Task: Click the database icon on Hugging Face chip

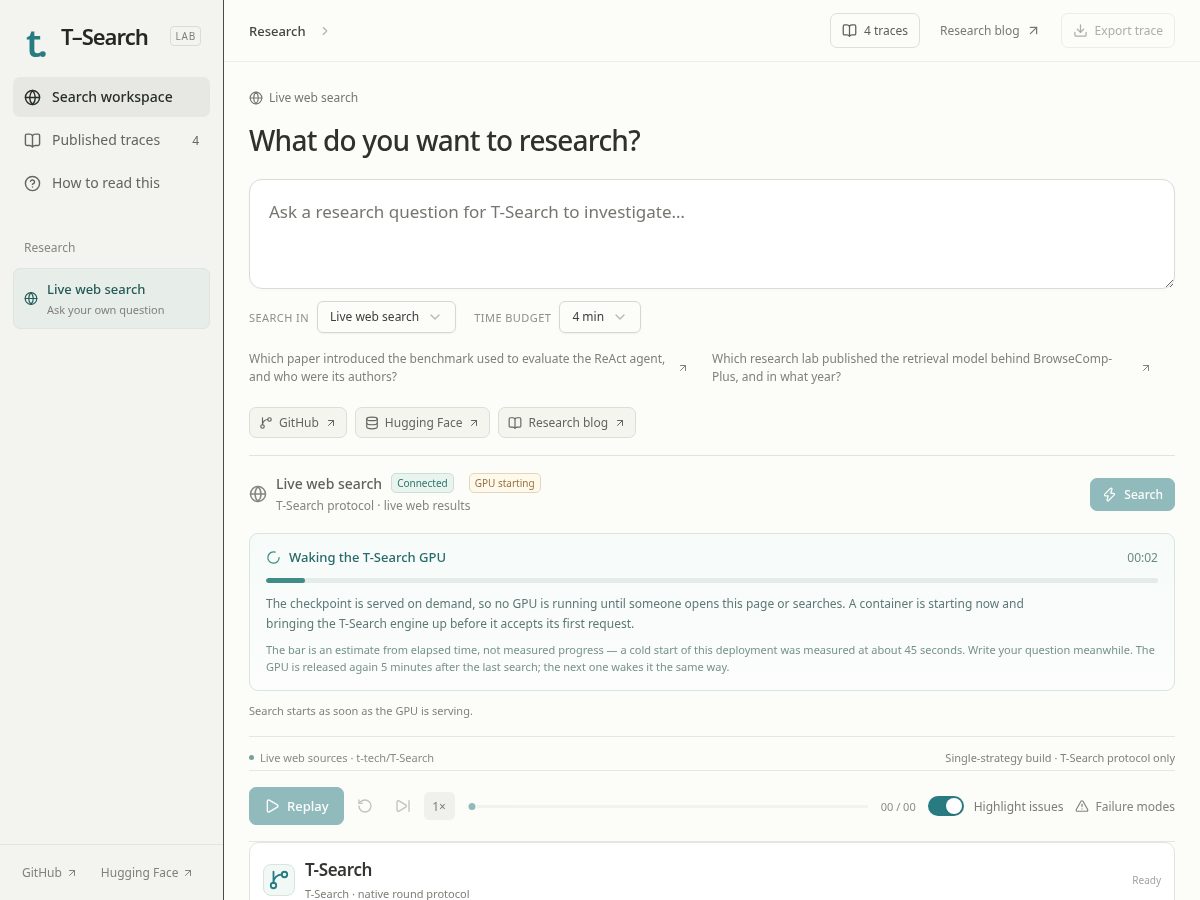Action: coord(372,423)
